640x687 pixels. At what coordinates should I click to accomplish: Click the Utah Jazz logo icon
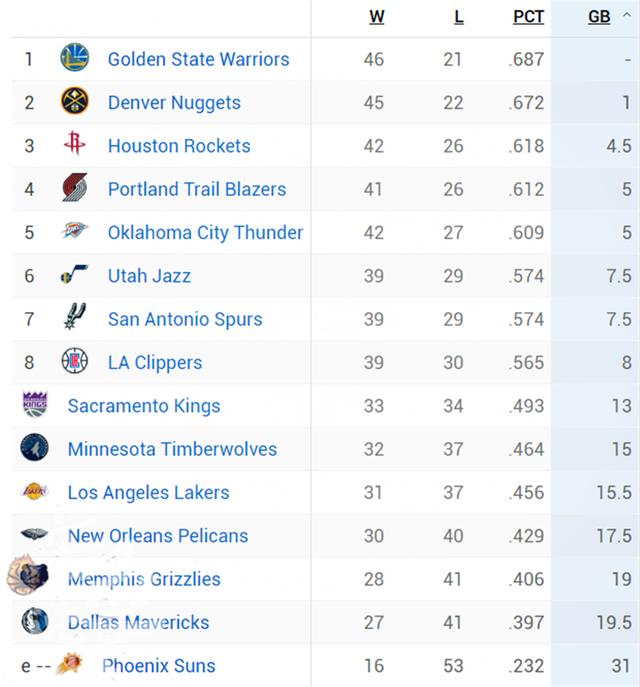74,274
